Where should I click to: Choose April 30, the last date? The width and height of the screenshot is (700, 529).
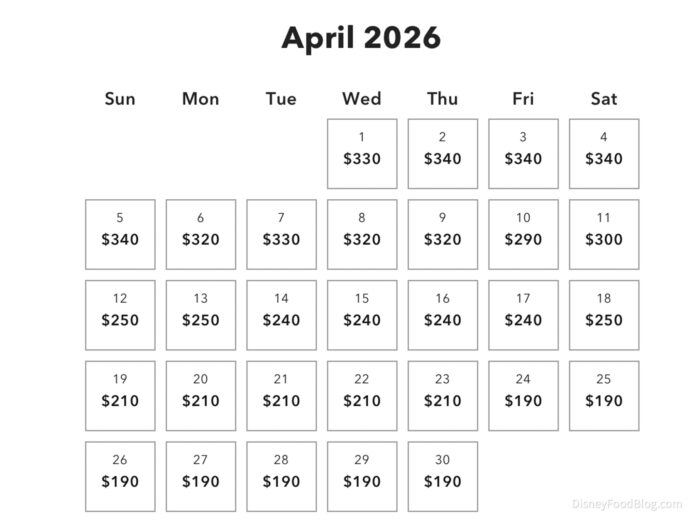tap(442, 476)
